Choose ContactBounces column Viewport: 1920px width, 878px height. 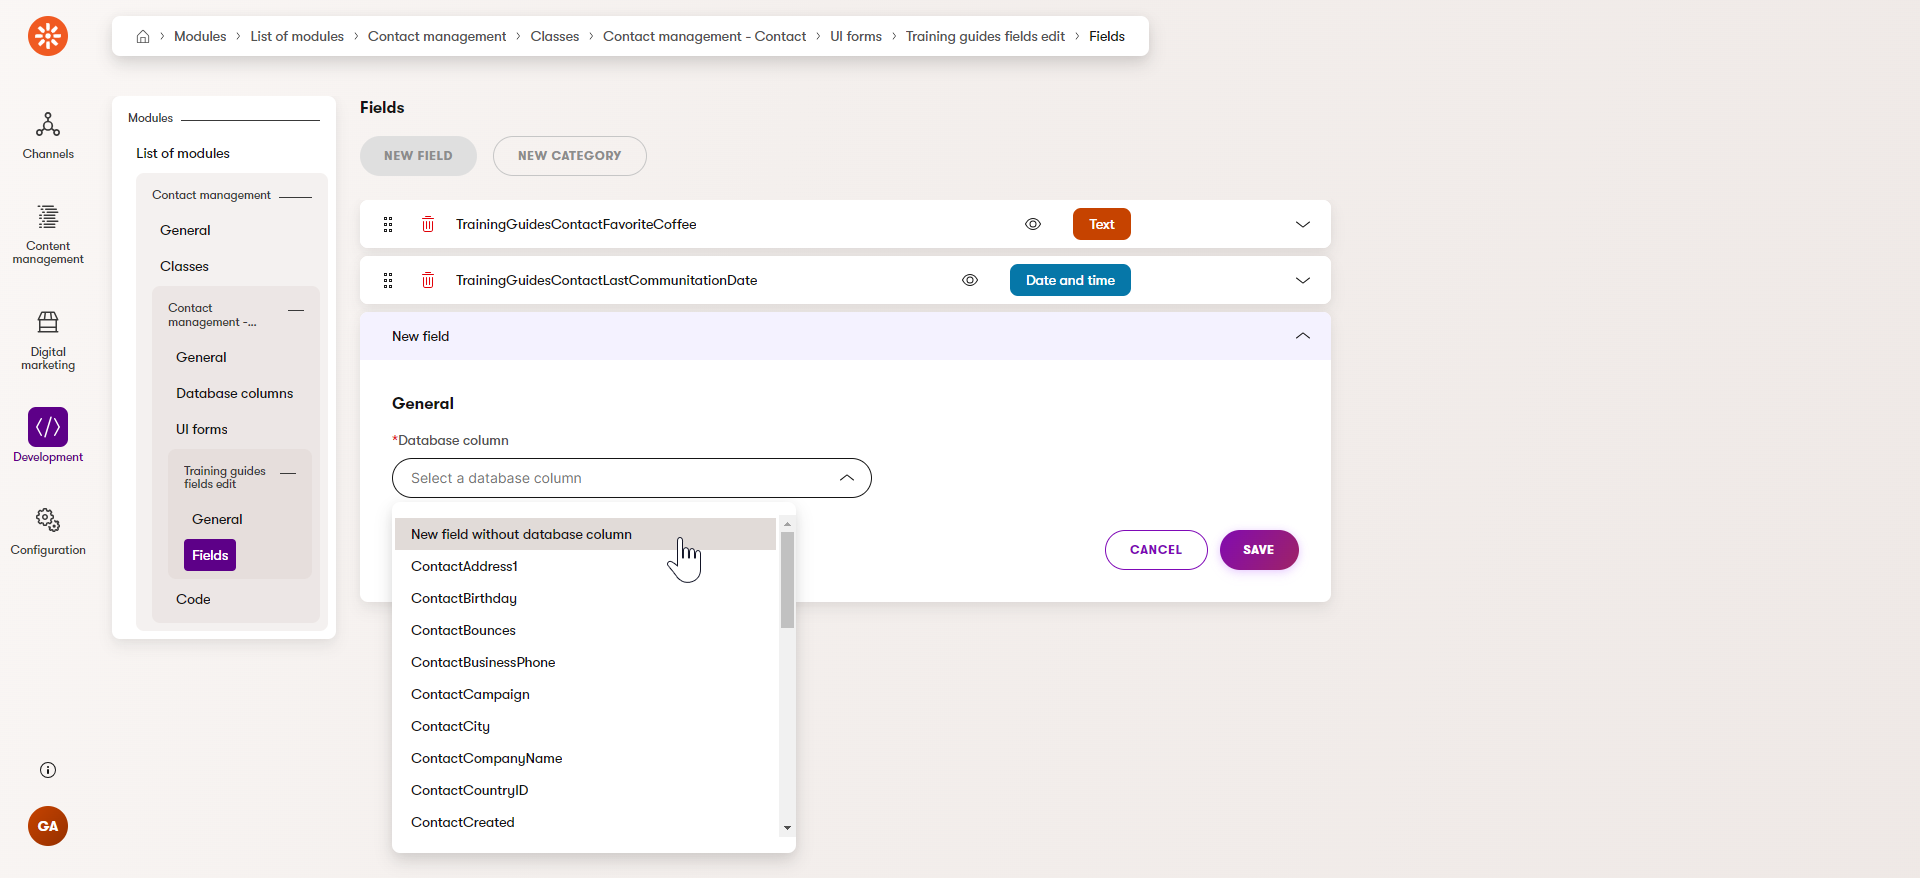coord(585,630)
